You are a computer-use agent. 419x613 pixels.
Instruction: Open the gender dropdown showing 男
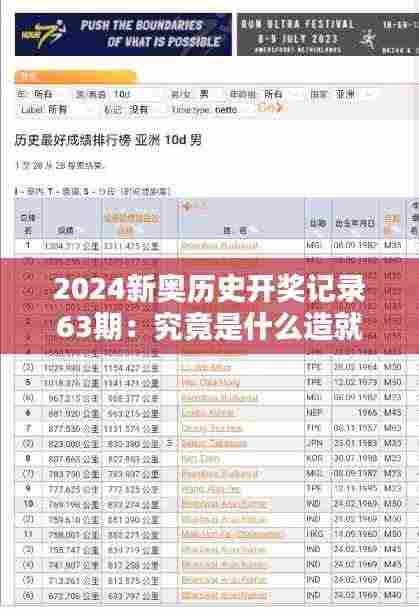(x=211, y=94)
